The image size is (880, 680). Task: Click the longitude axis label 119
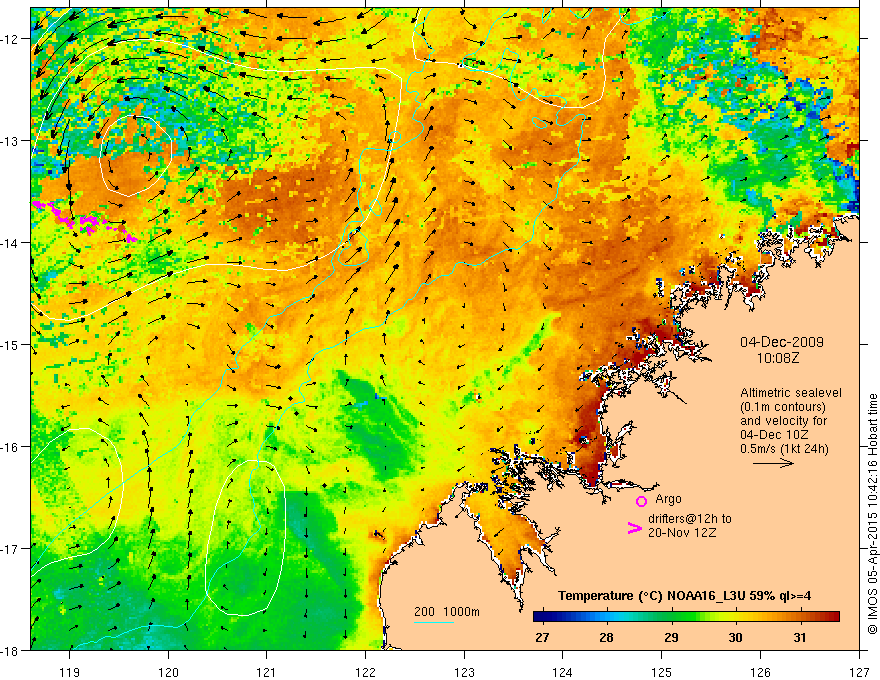point(70,672)
